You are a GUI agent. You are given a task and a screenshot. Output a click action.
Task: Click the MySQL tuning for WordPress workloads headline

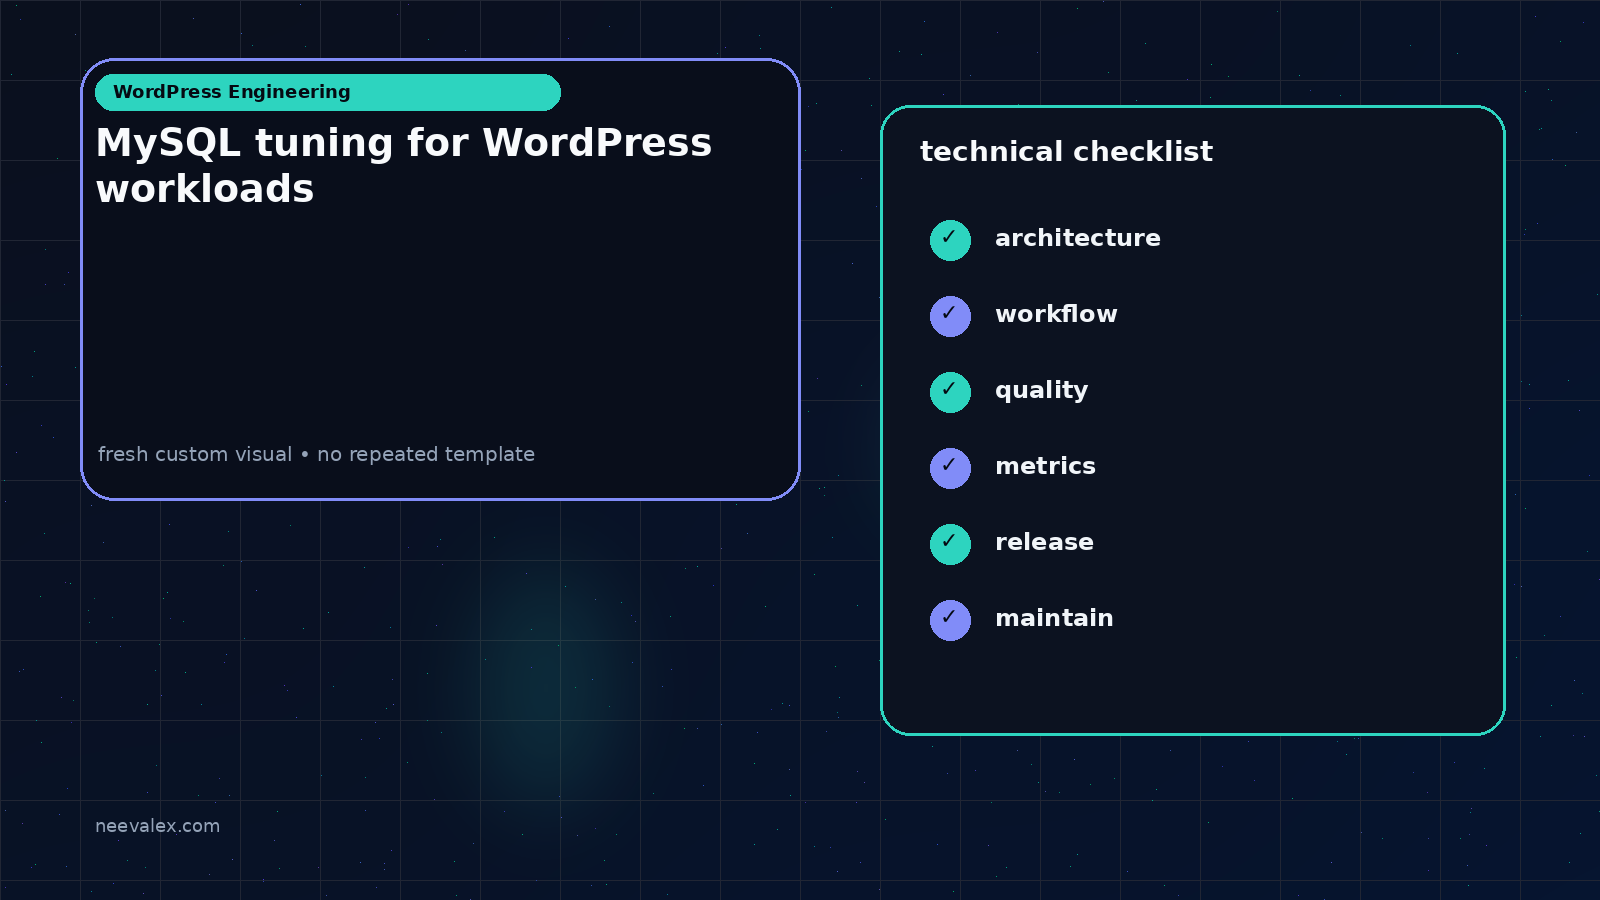coord(404,165)
